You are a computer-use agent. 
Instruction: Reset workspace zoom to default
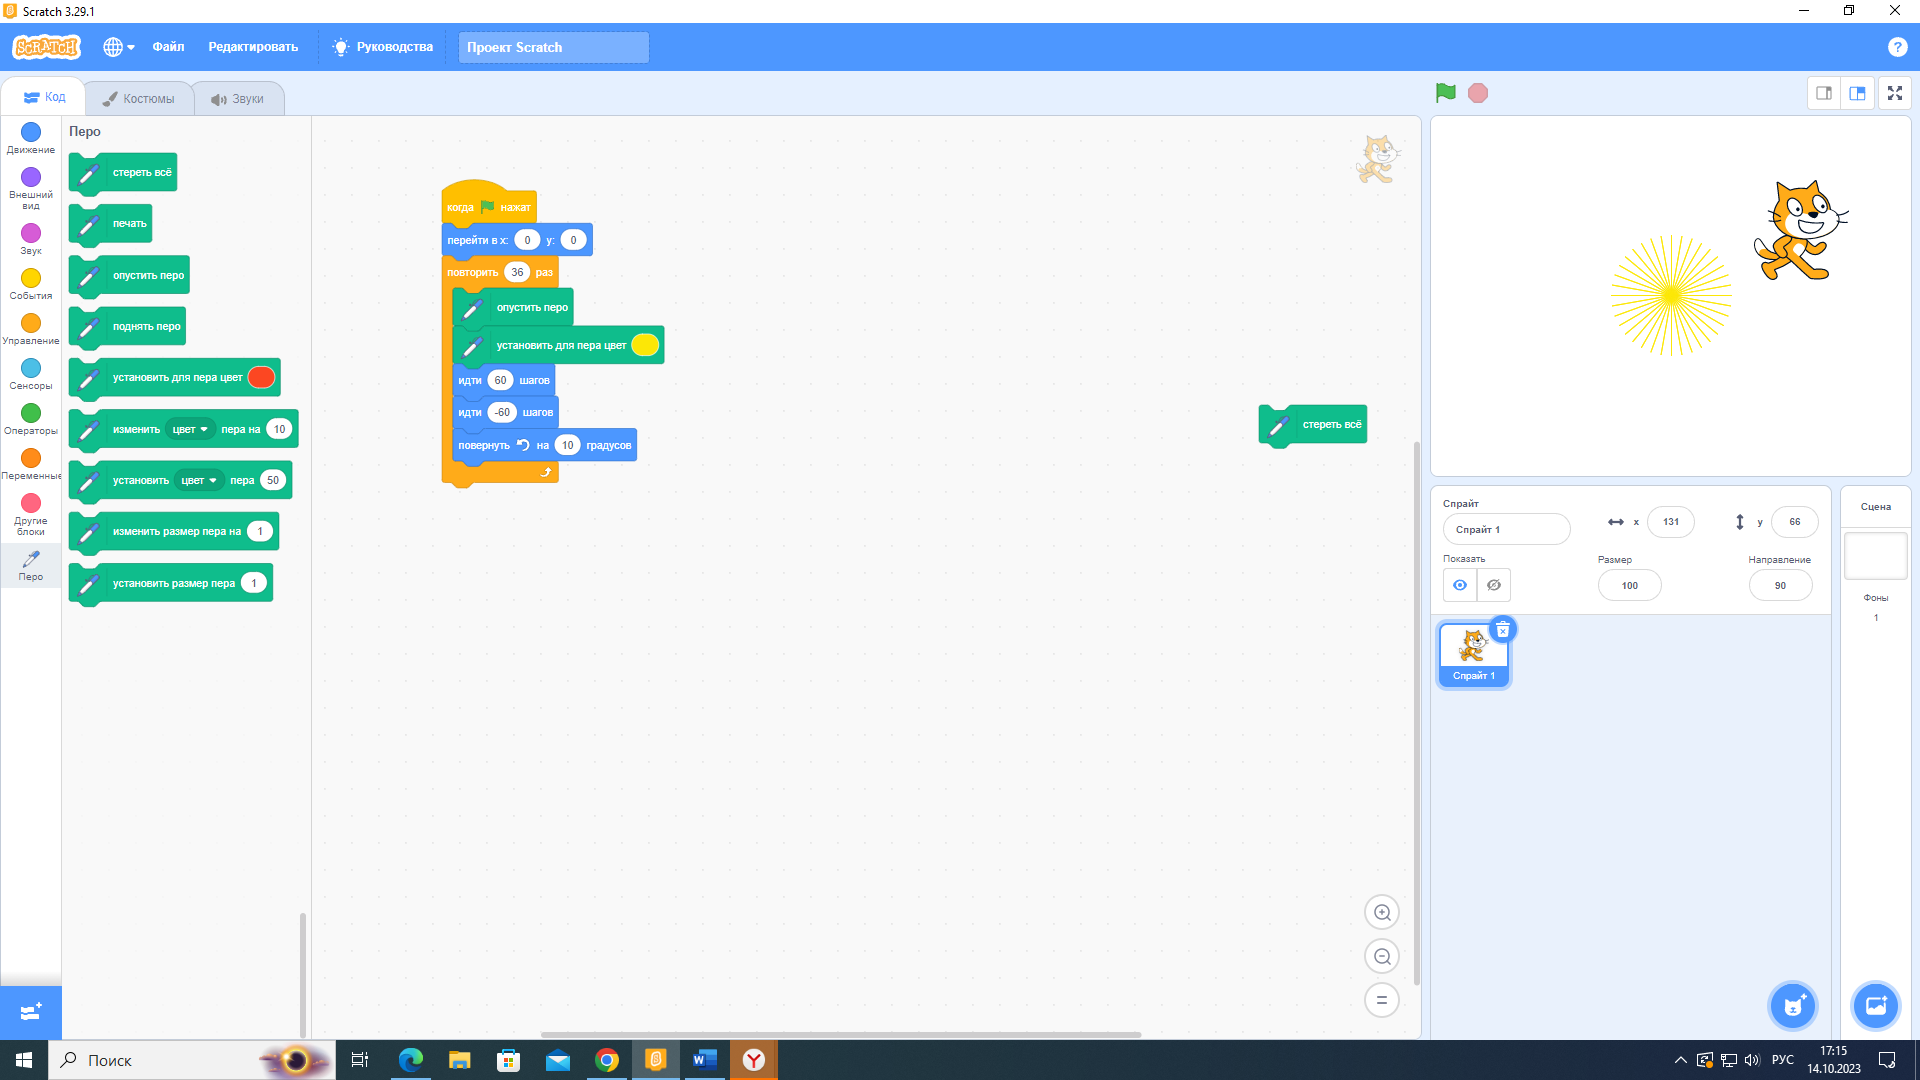point(1382,1000)
